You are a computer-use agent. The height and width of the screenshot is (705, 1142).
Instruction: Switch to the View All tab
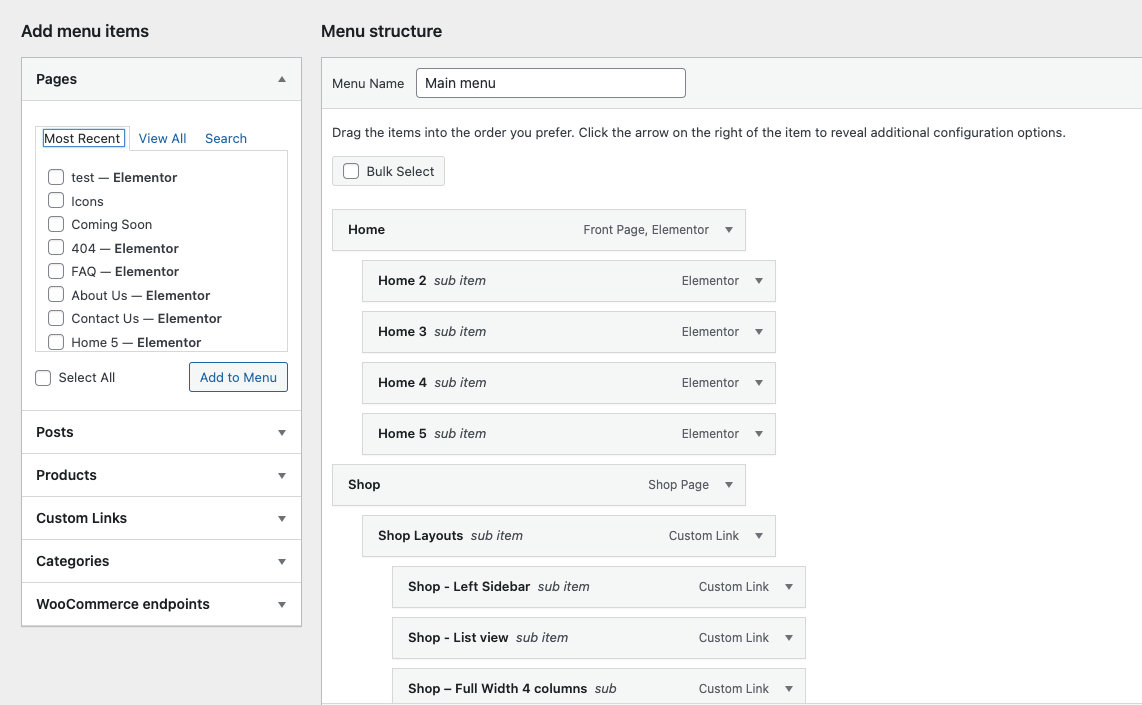[x=162, y=139]
